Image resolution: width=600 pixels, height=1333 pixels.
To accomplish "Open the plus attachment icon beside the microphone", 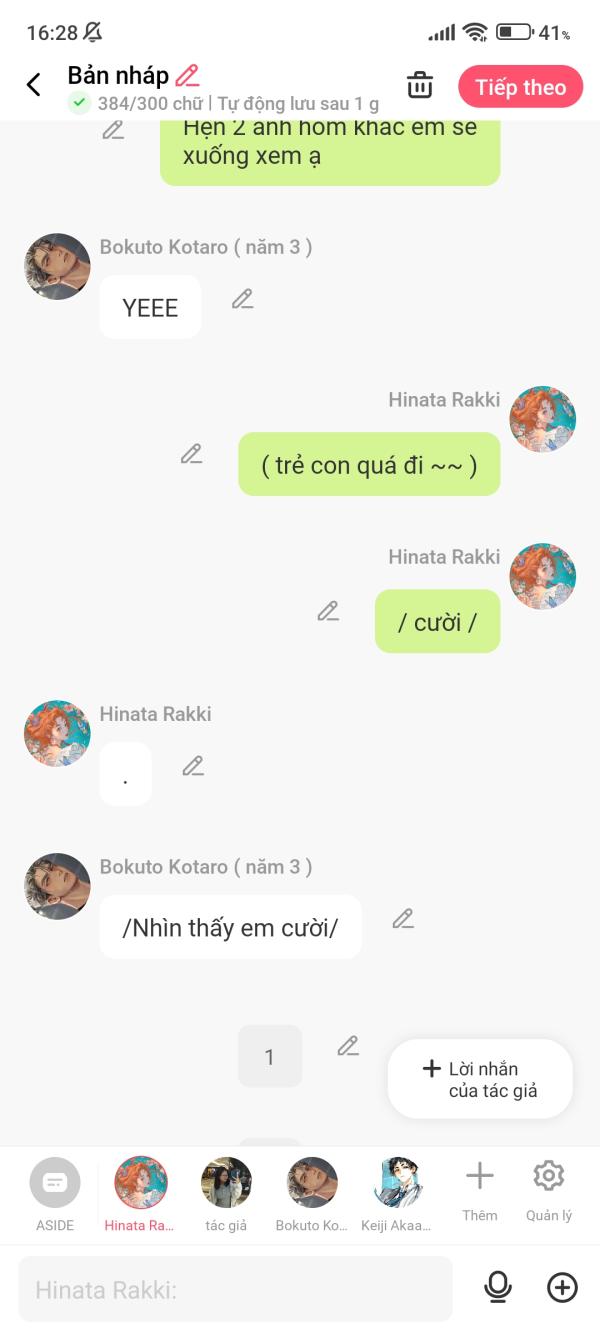I will 563,1288.
